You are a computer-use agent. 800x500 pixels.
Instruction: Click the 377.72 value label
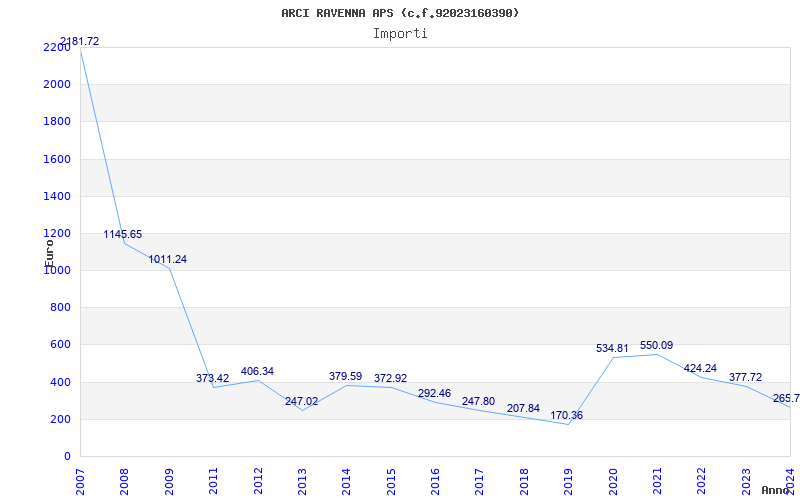(745, 377)
